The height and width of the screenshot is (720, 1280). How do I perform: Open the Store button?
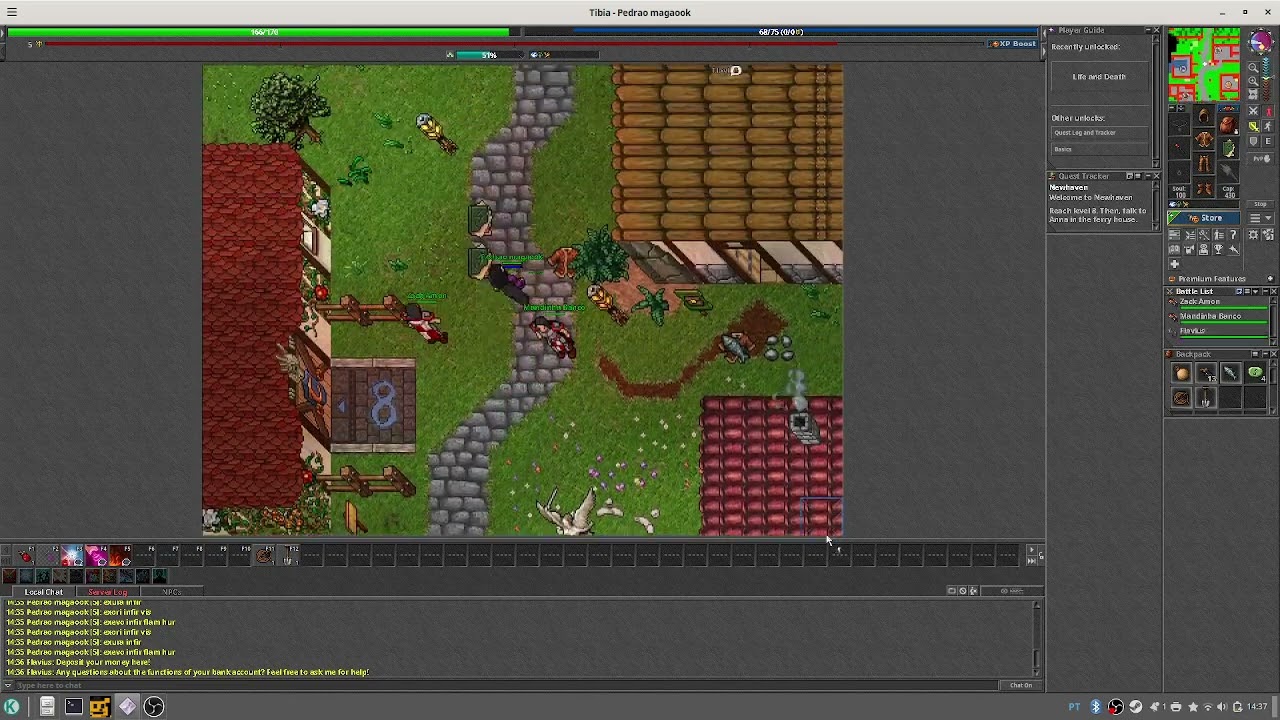point(1204,218)
